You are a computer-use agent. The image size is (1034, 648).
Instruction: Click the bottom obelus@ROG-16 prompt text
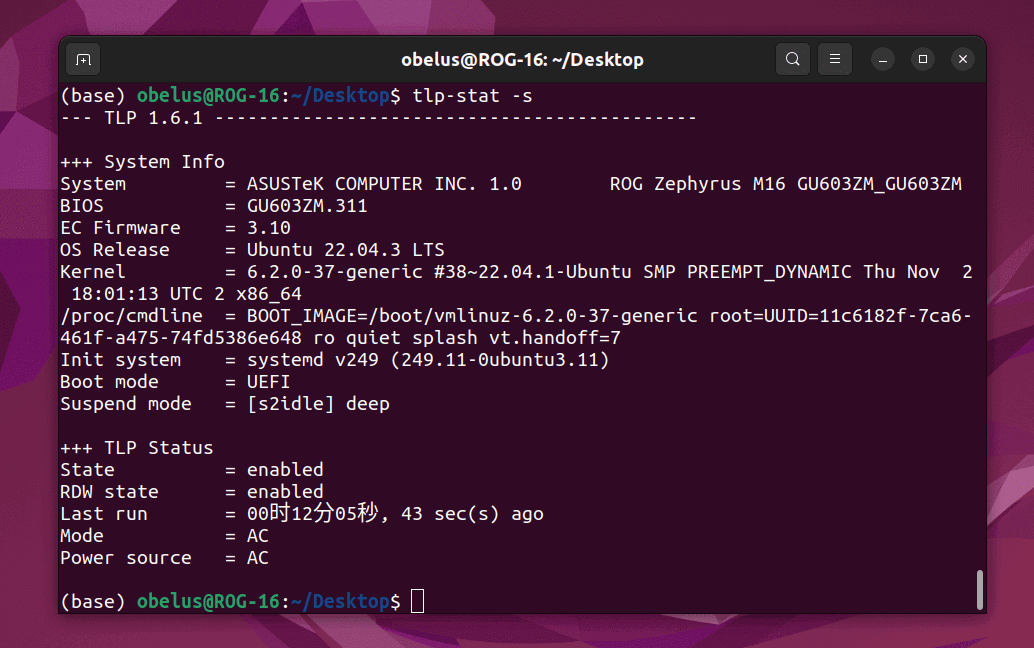[x=208, y=602]
